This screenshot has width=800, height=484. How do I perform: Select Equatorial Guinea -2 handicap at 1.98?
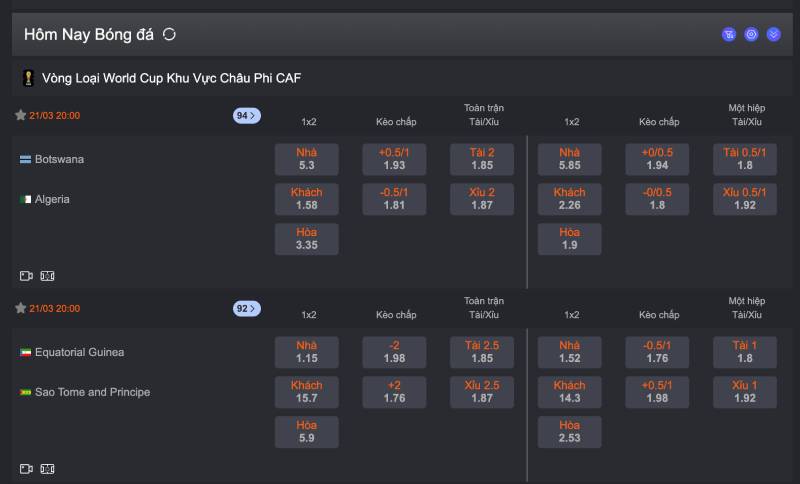[394, 352]
